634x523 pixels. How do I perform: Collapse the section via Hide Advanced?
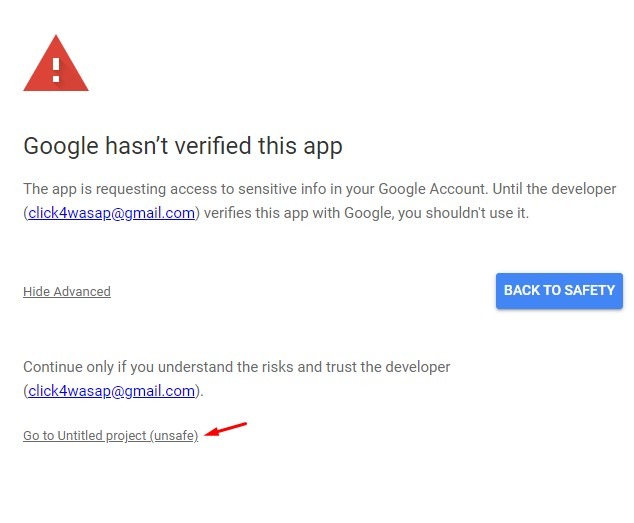(67, 291)
